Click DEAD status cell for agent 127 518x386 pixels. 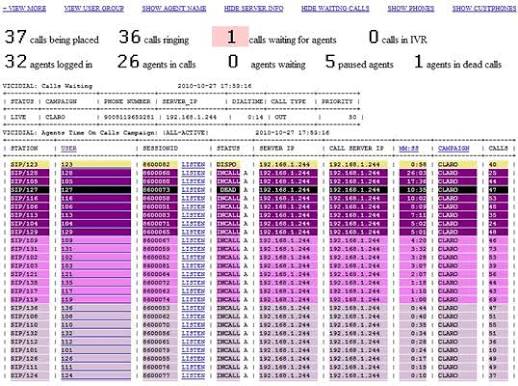[x=228, y=190]
